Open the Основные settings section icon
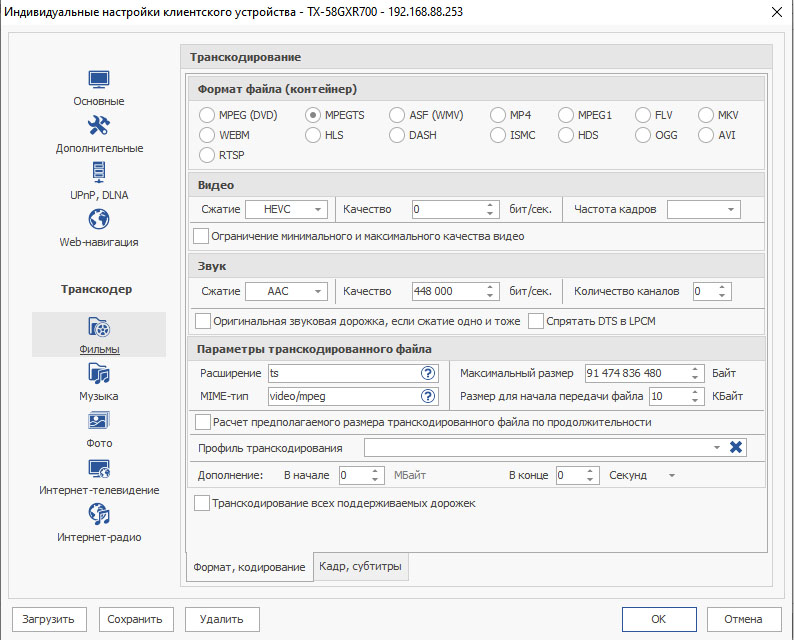 (98, 79)
